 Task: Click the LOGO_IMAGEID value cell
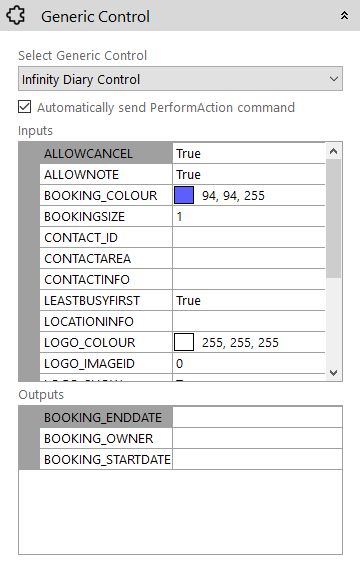249,364
